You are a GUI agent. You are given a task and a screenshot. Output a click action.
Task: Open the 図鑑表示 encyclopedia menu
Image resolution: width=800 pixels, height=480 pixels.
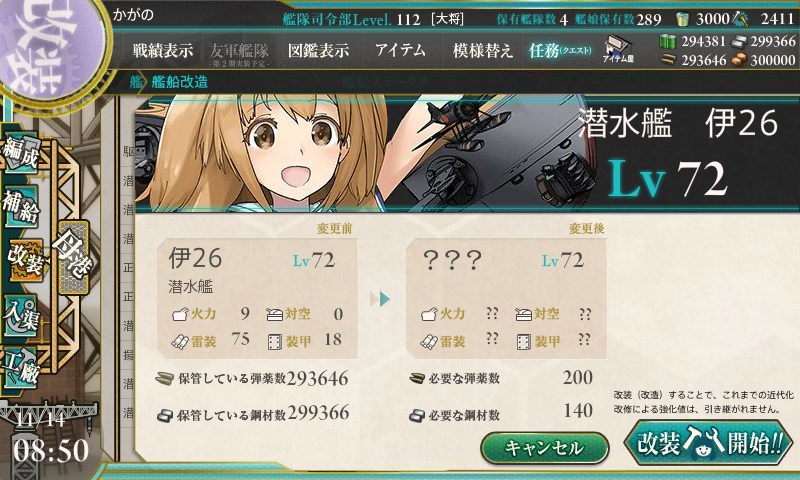point(318,50)
